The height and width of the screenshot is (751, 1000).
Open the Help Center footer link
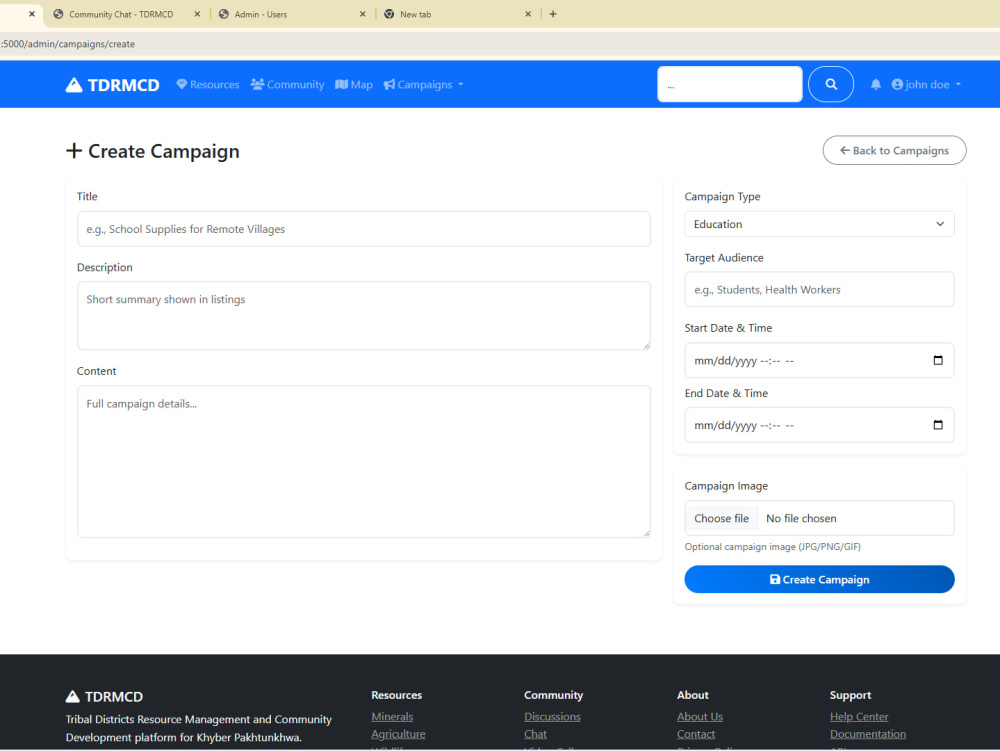[858, 717]
